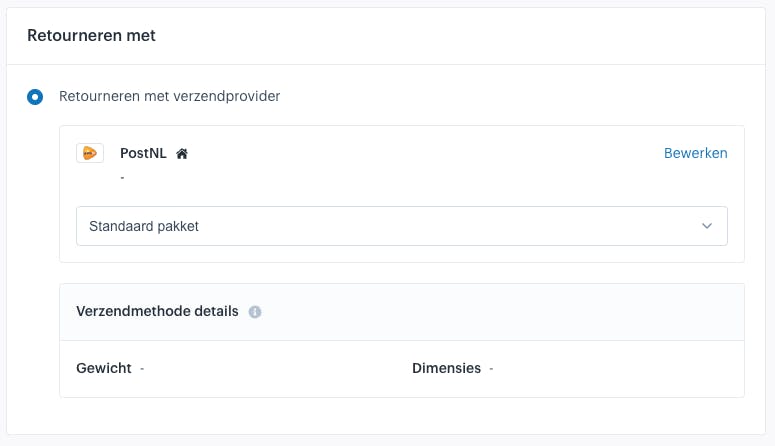The height and width of the screenshot is (446, 775).
Task: Open the Standaard pakket dropdown
Action: click(x=402, y=226)
